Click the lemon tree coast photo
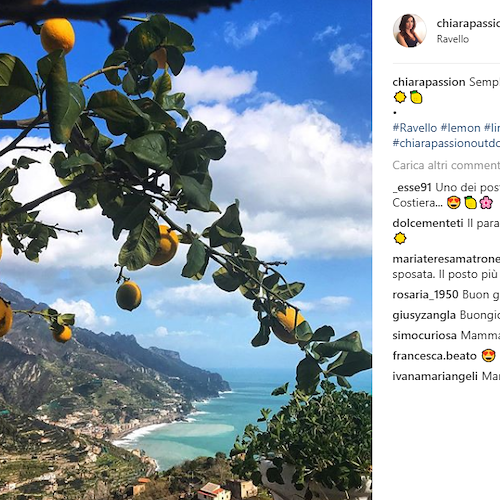500x500 pixels. click(x=186, y=250)
